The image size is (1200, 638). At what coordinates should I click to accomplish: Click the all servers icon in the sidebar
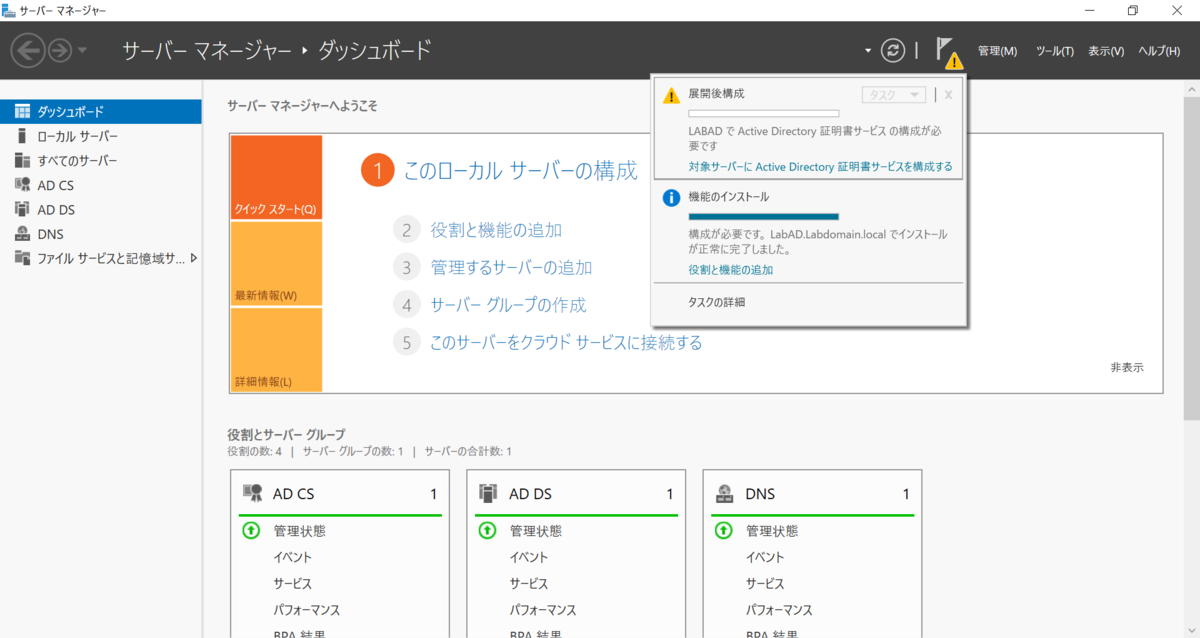pos(22,160)
